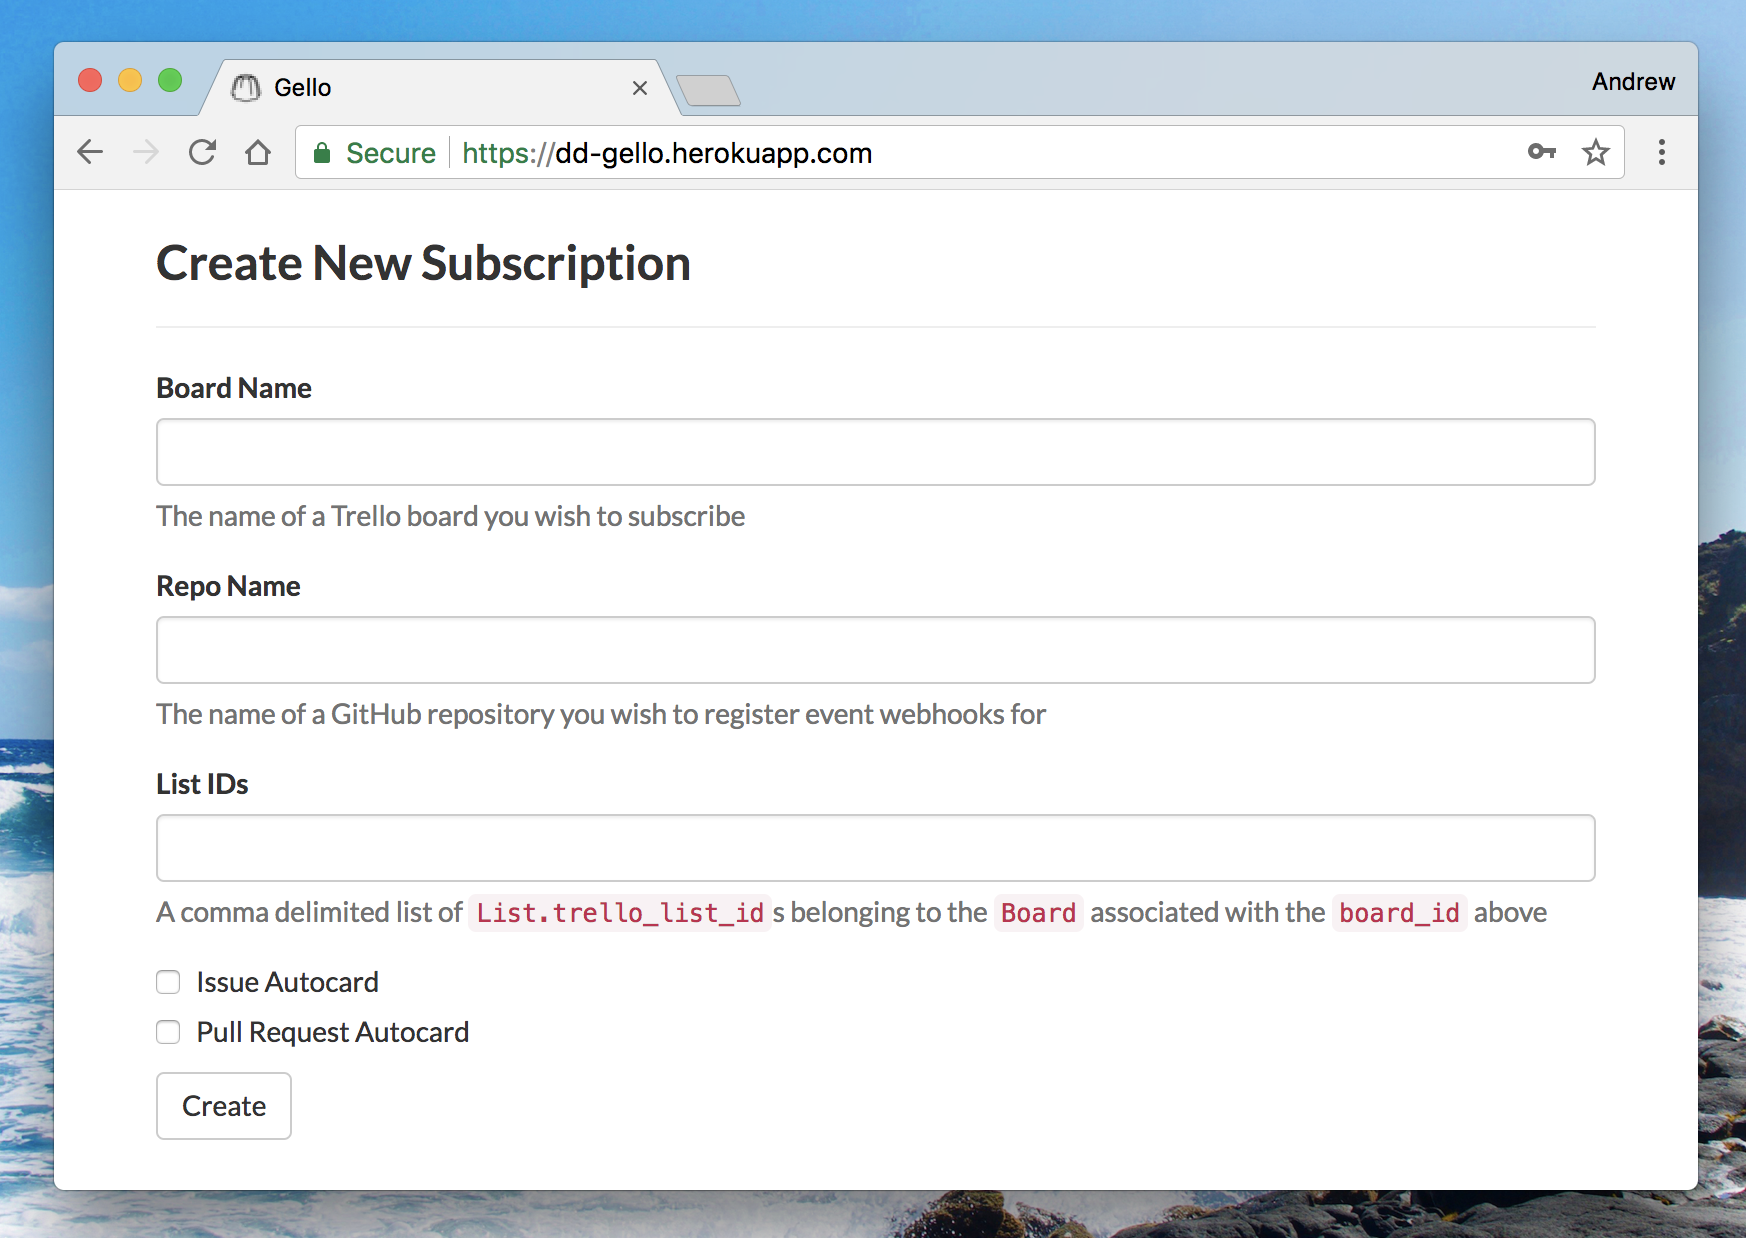The image size is (1746, 1238).
Task: Click into the List IDs field
Action: click(876, 848)
